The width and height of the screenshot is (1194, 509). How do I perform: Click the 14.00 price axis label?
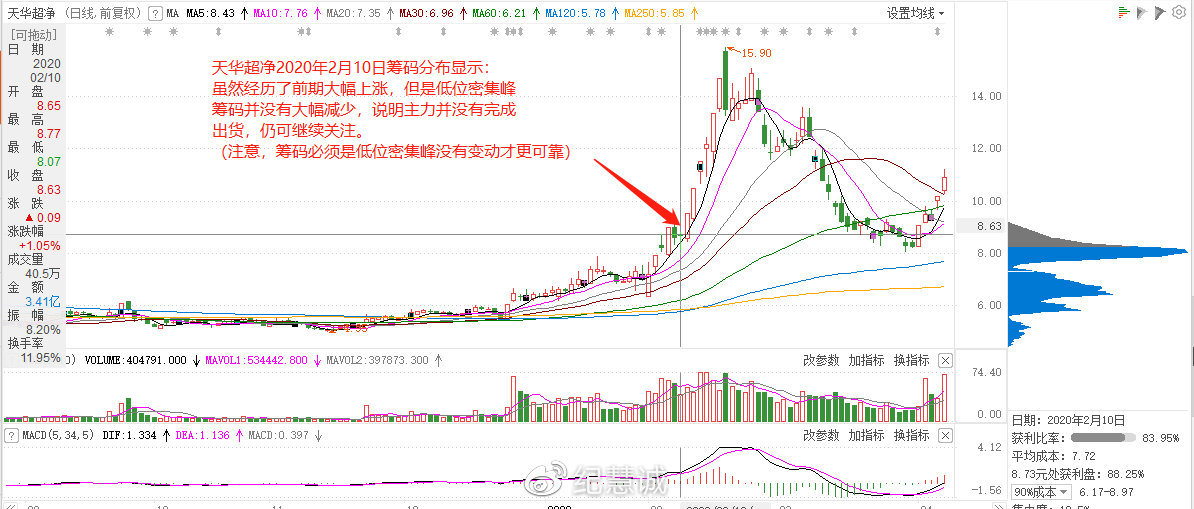pyautogui.click(x=985, y=97)
